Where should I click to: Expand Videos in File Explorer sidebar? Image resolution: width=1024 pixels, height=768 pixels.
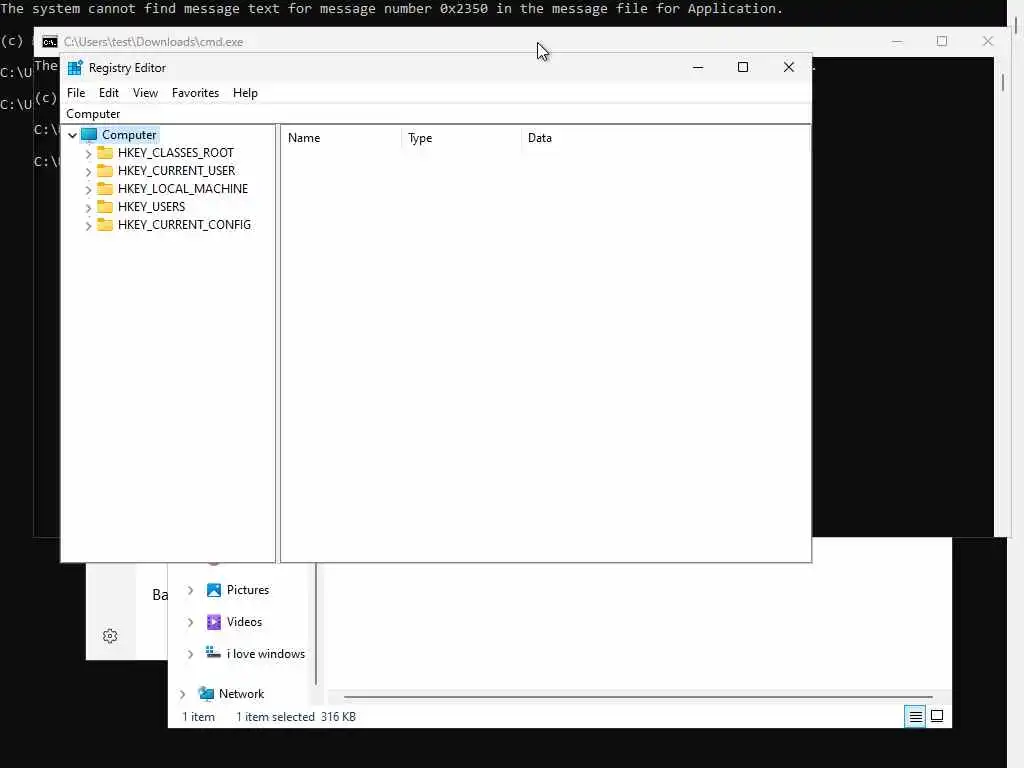pyautogui.click(x=190, y=622)
